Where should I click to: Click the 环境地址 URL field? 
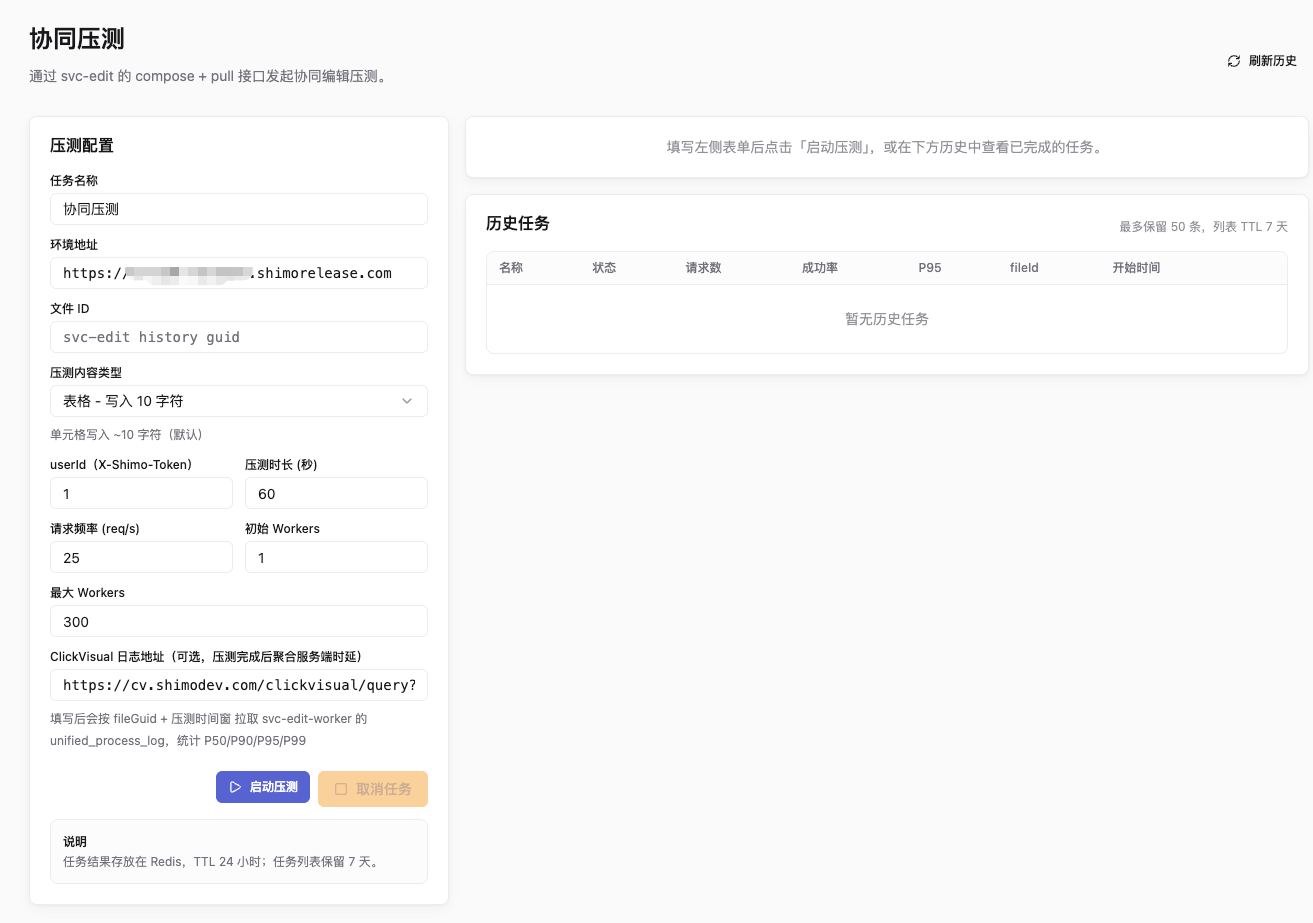click(x=239, y=273)
